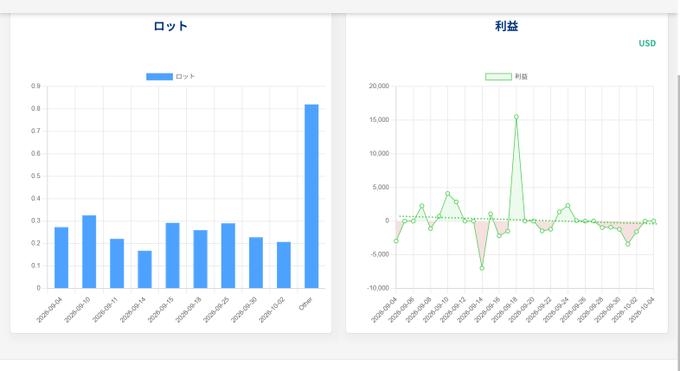Select the 2026-10-02 bar in lot chart

[x=284, y=265]
